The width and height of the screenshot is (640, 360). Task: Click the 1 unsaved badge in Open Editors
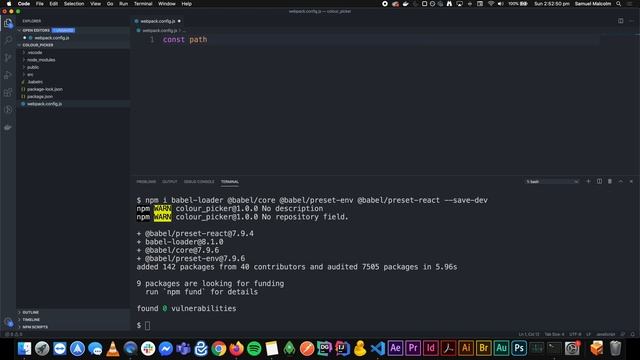[63, 30]
